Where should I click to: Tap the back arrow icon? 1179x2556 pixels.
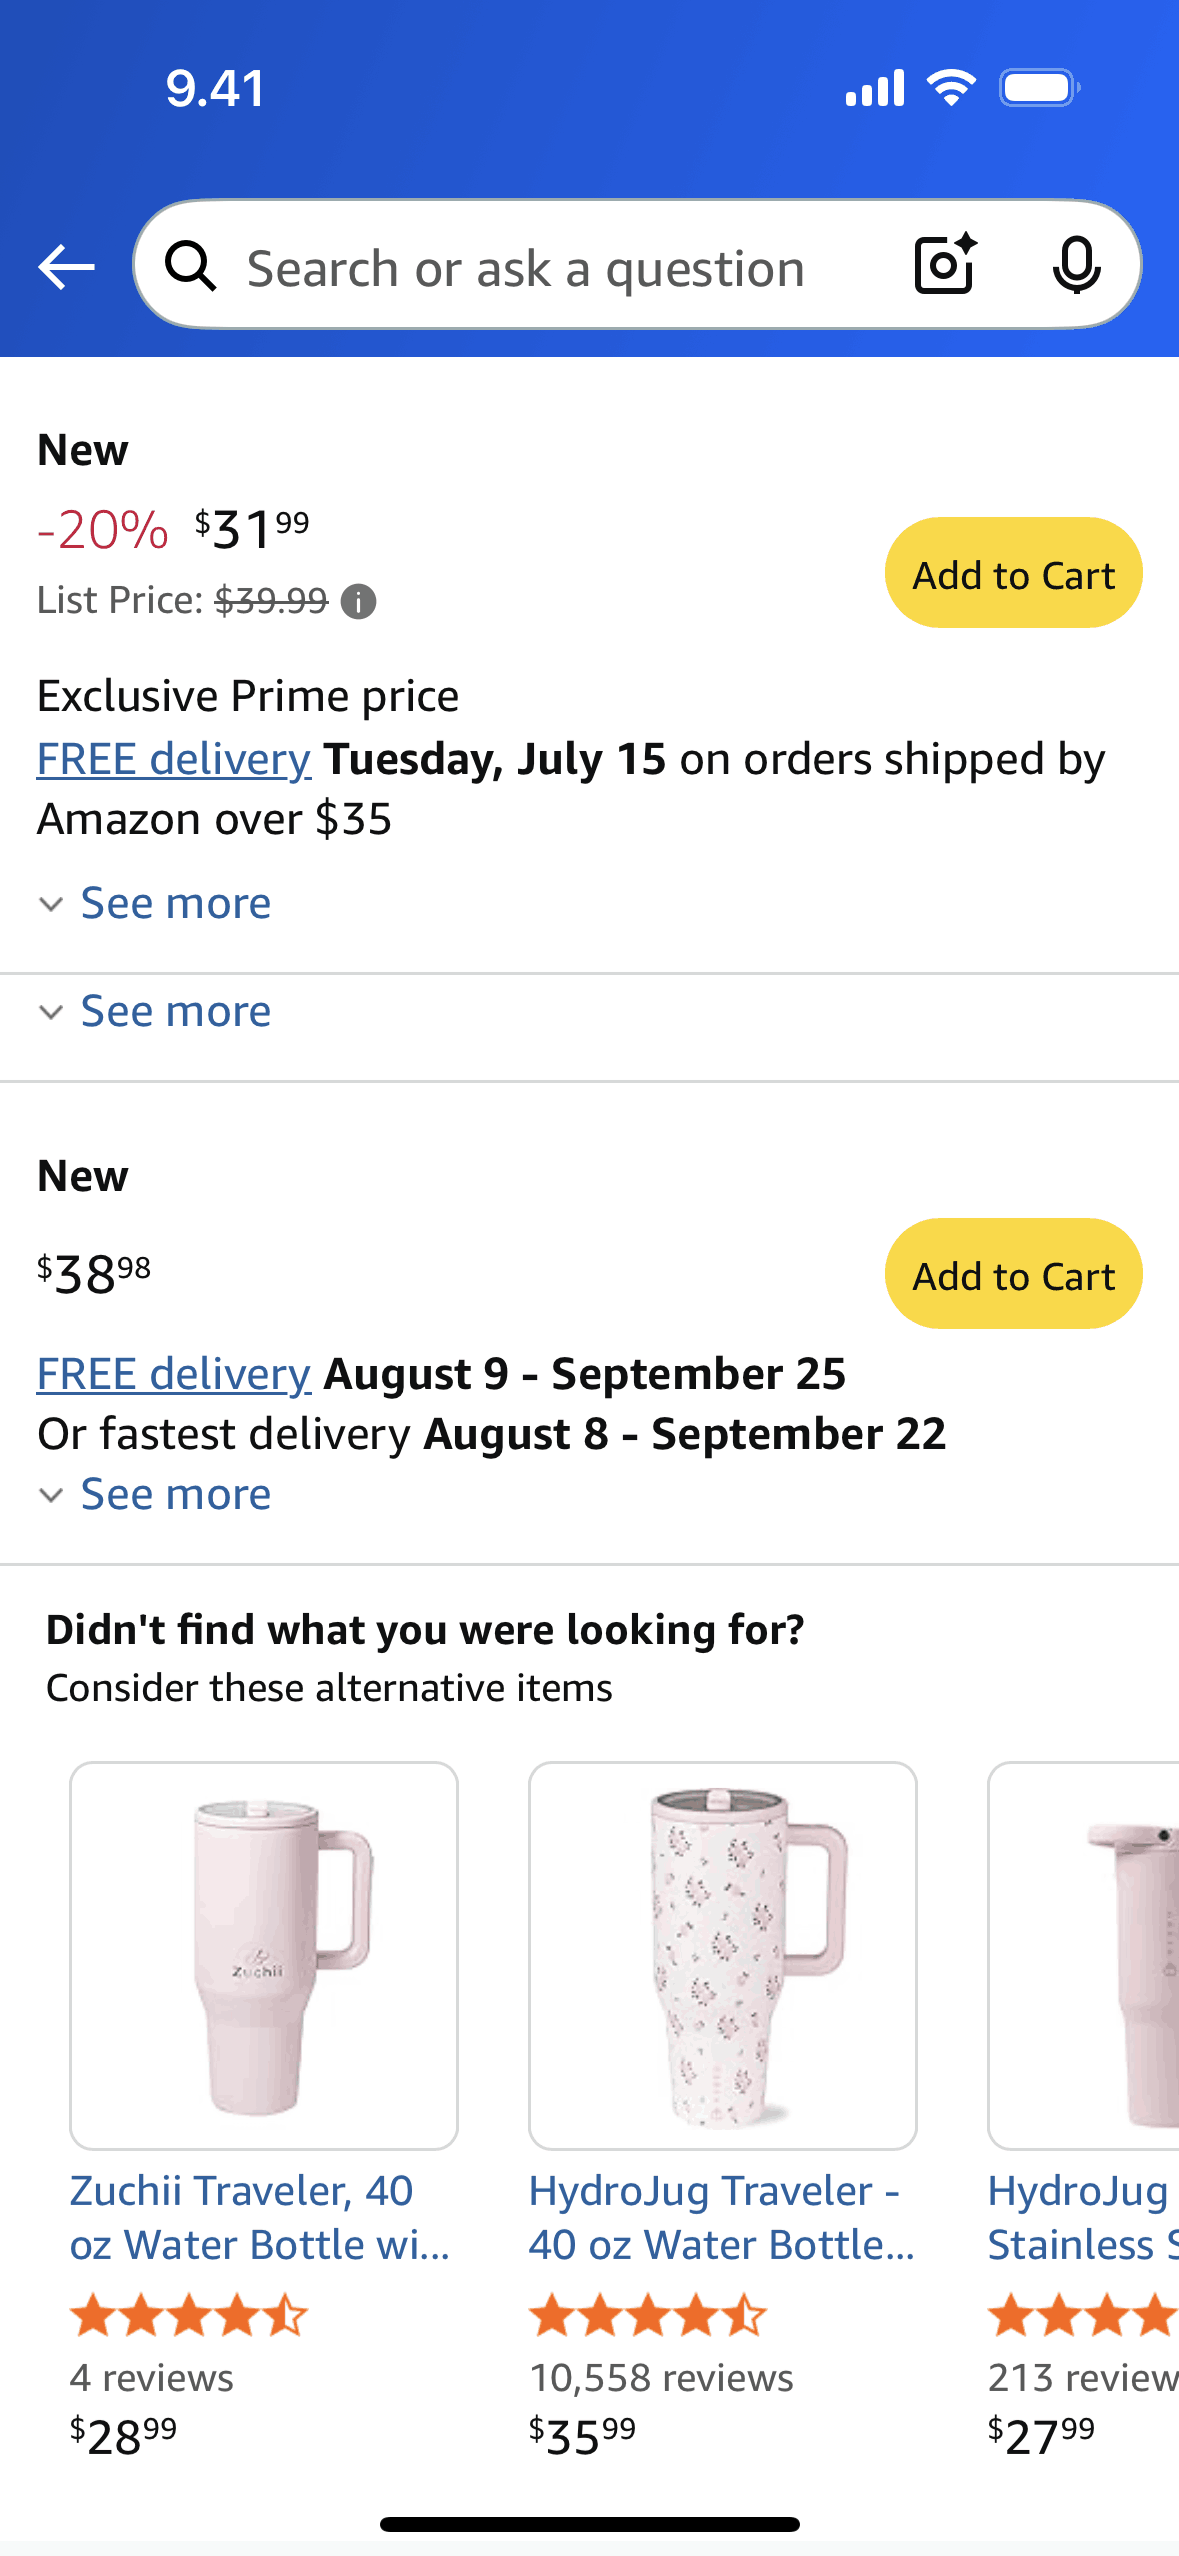point(66,267)
